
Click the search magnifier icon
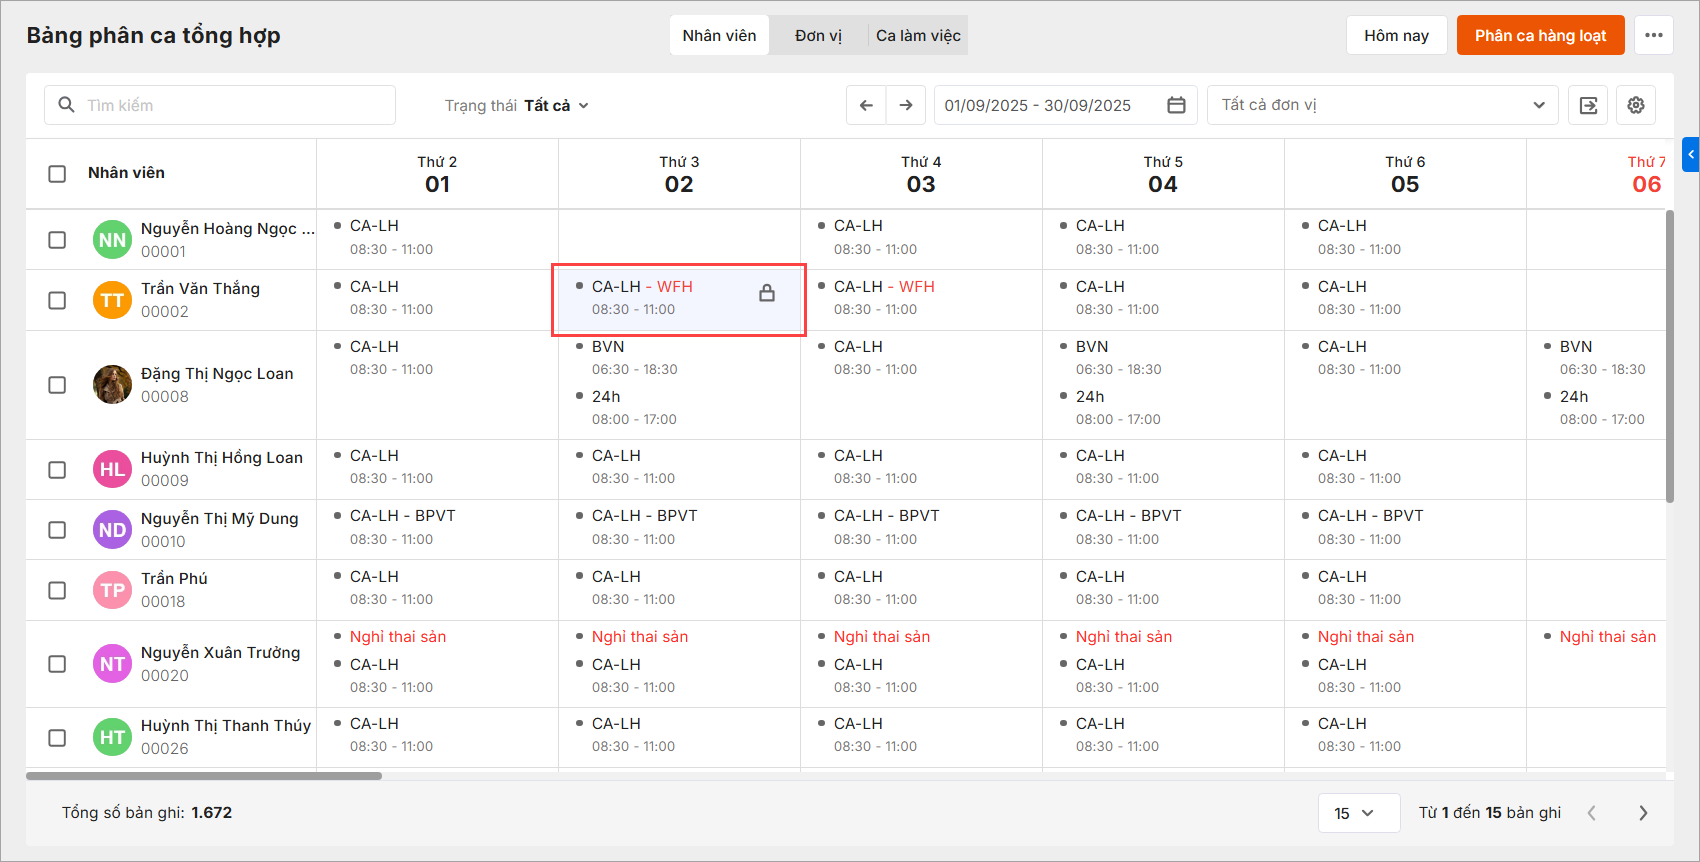click(67, 105)
